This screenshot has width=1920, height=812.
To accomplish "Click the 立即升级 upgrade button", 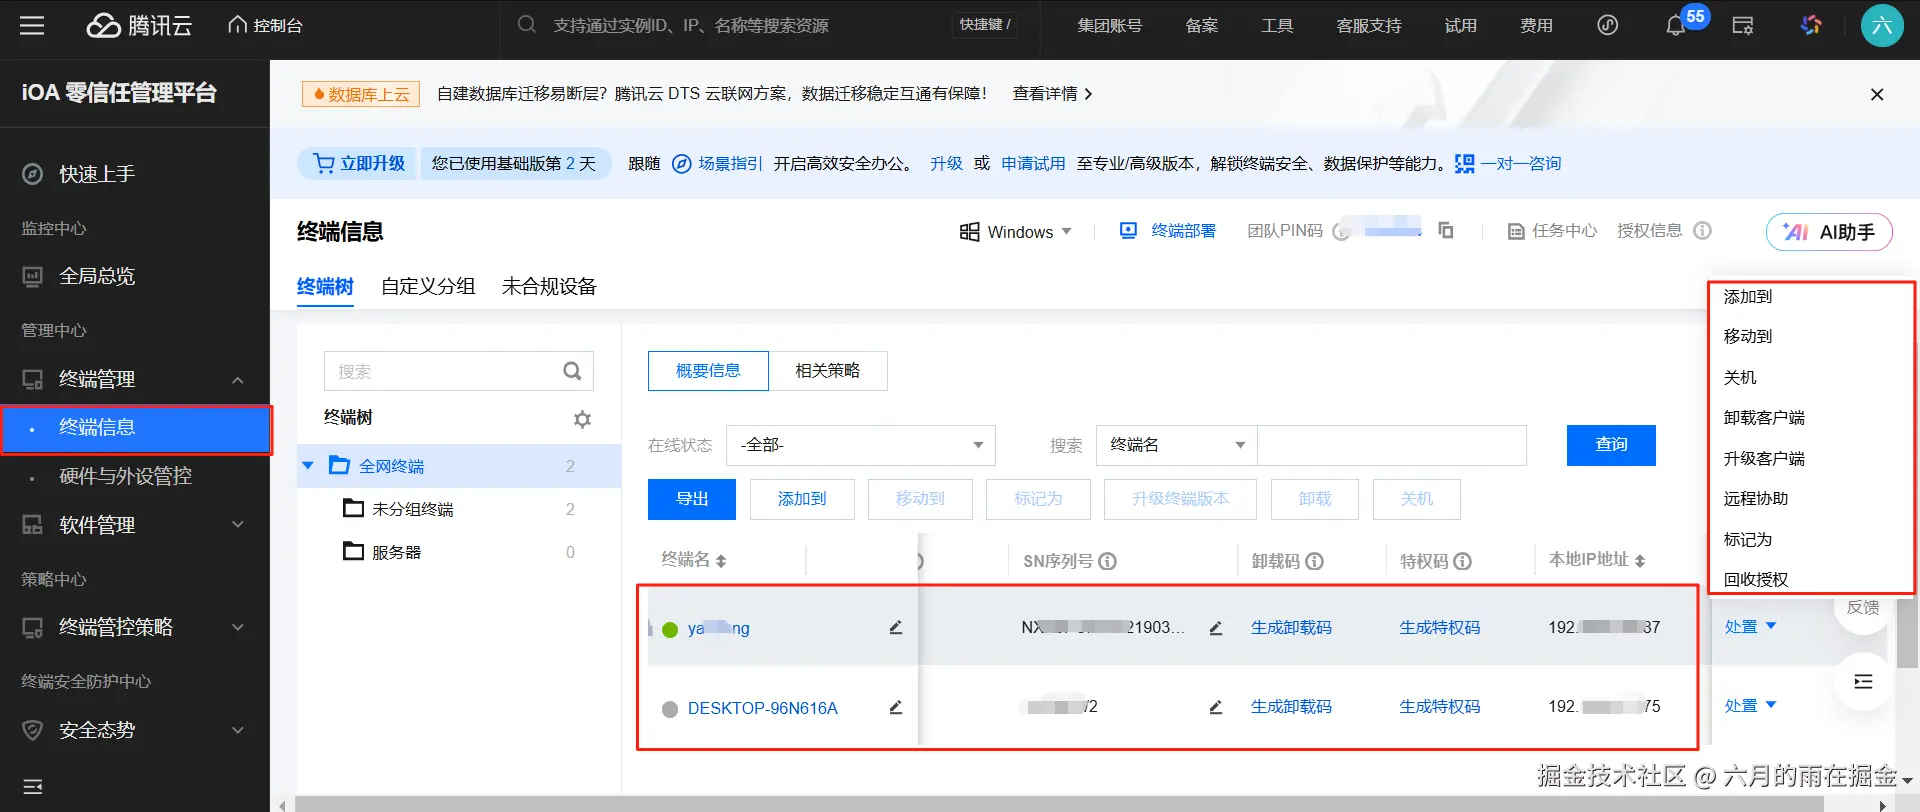I will (359, 163).
